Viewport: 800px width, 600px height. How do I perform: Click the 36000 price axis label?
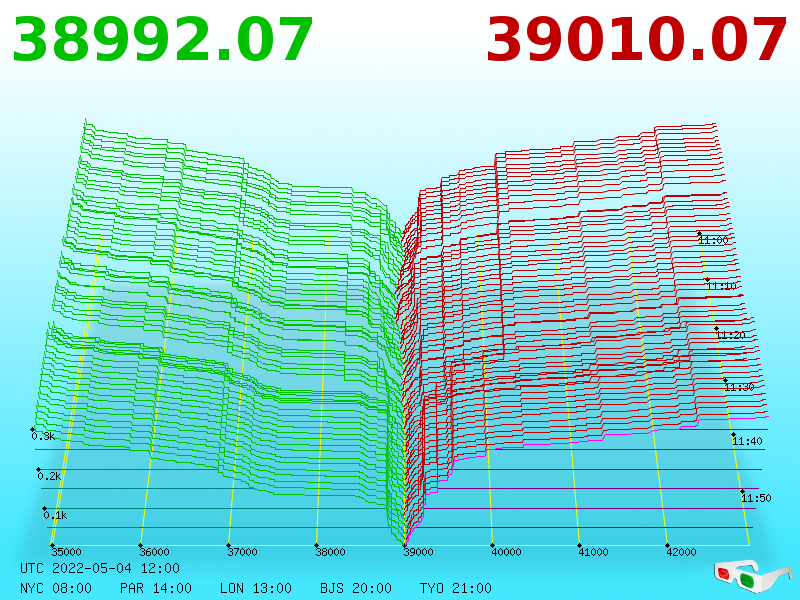point(155,552)
